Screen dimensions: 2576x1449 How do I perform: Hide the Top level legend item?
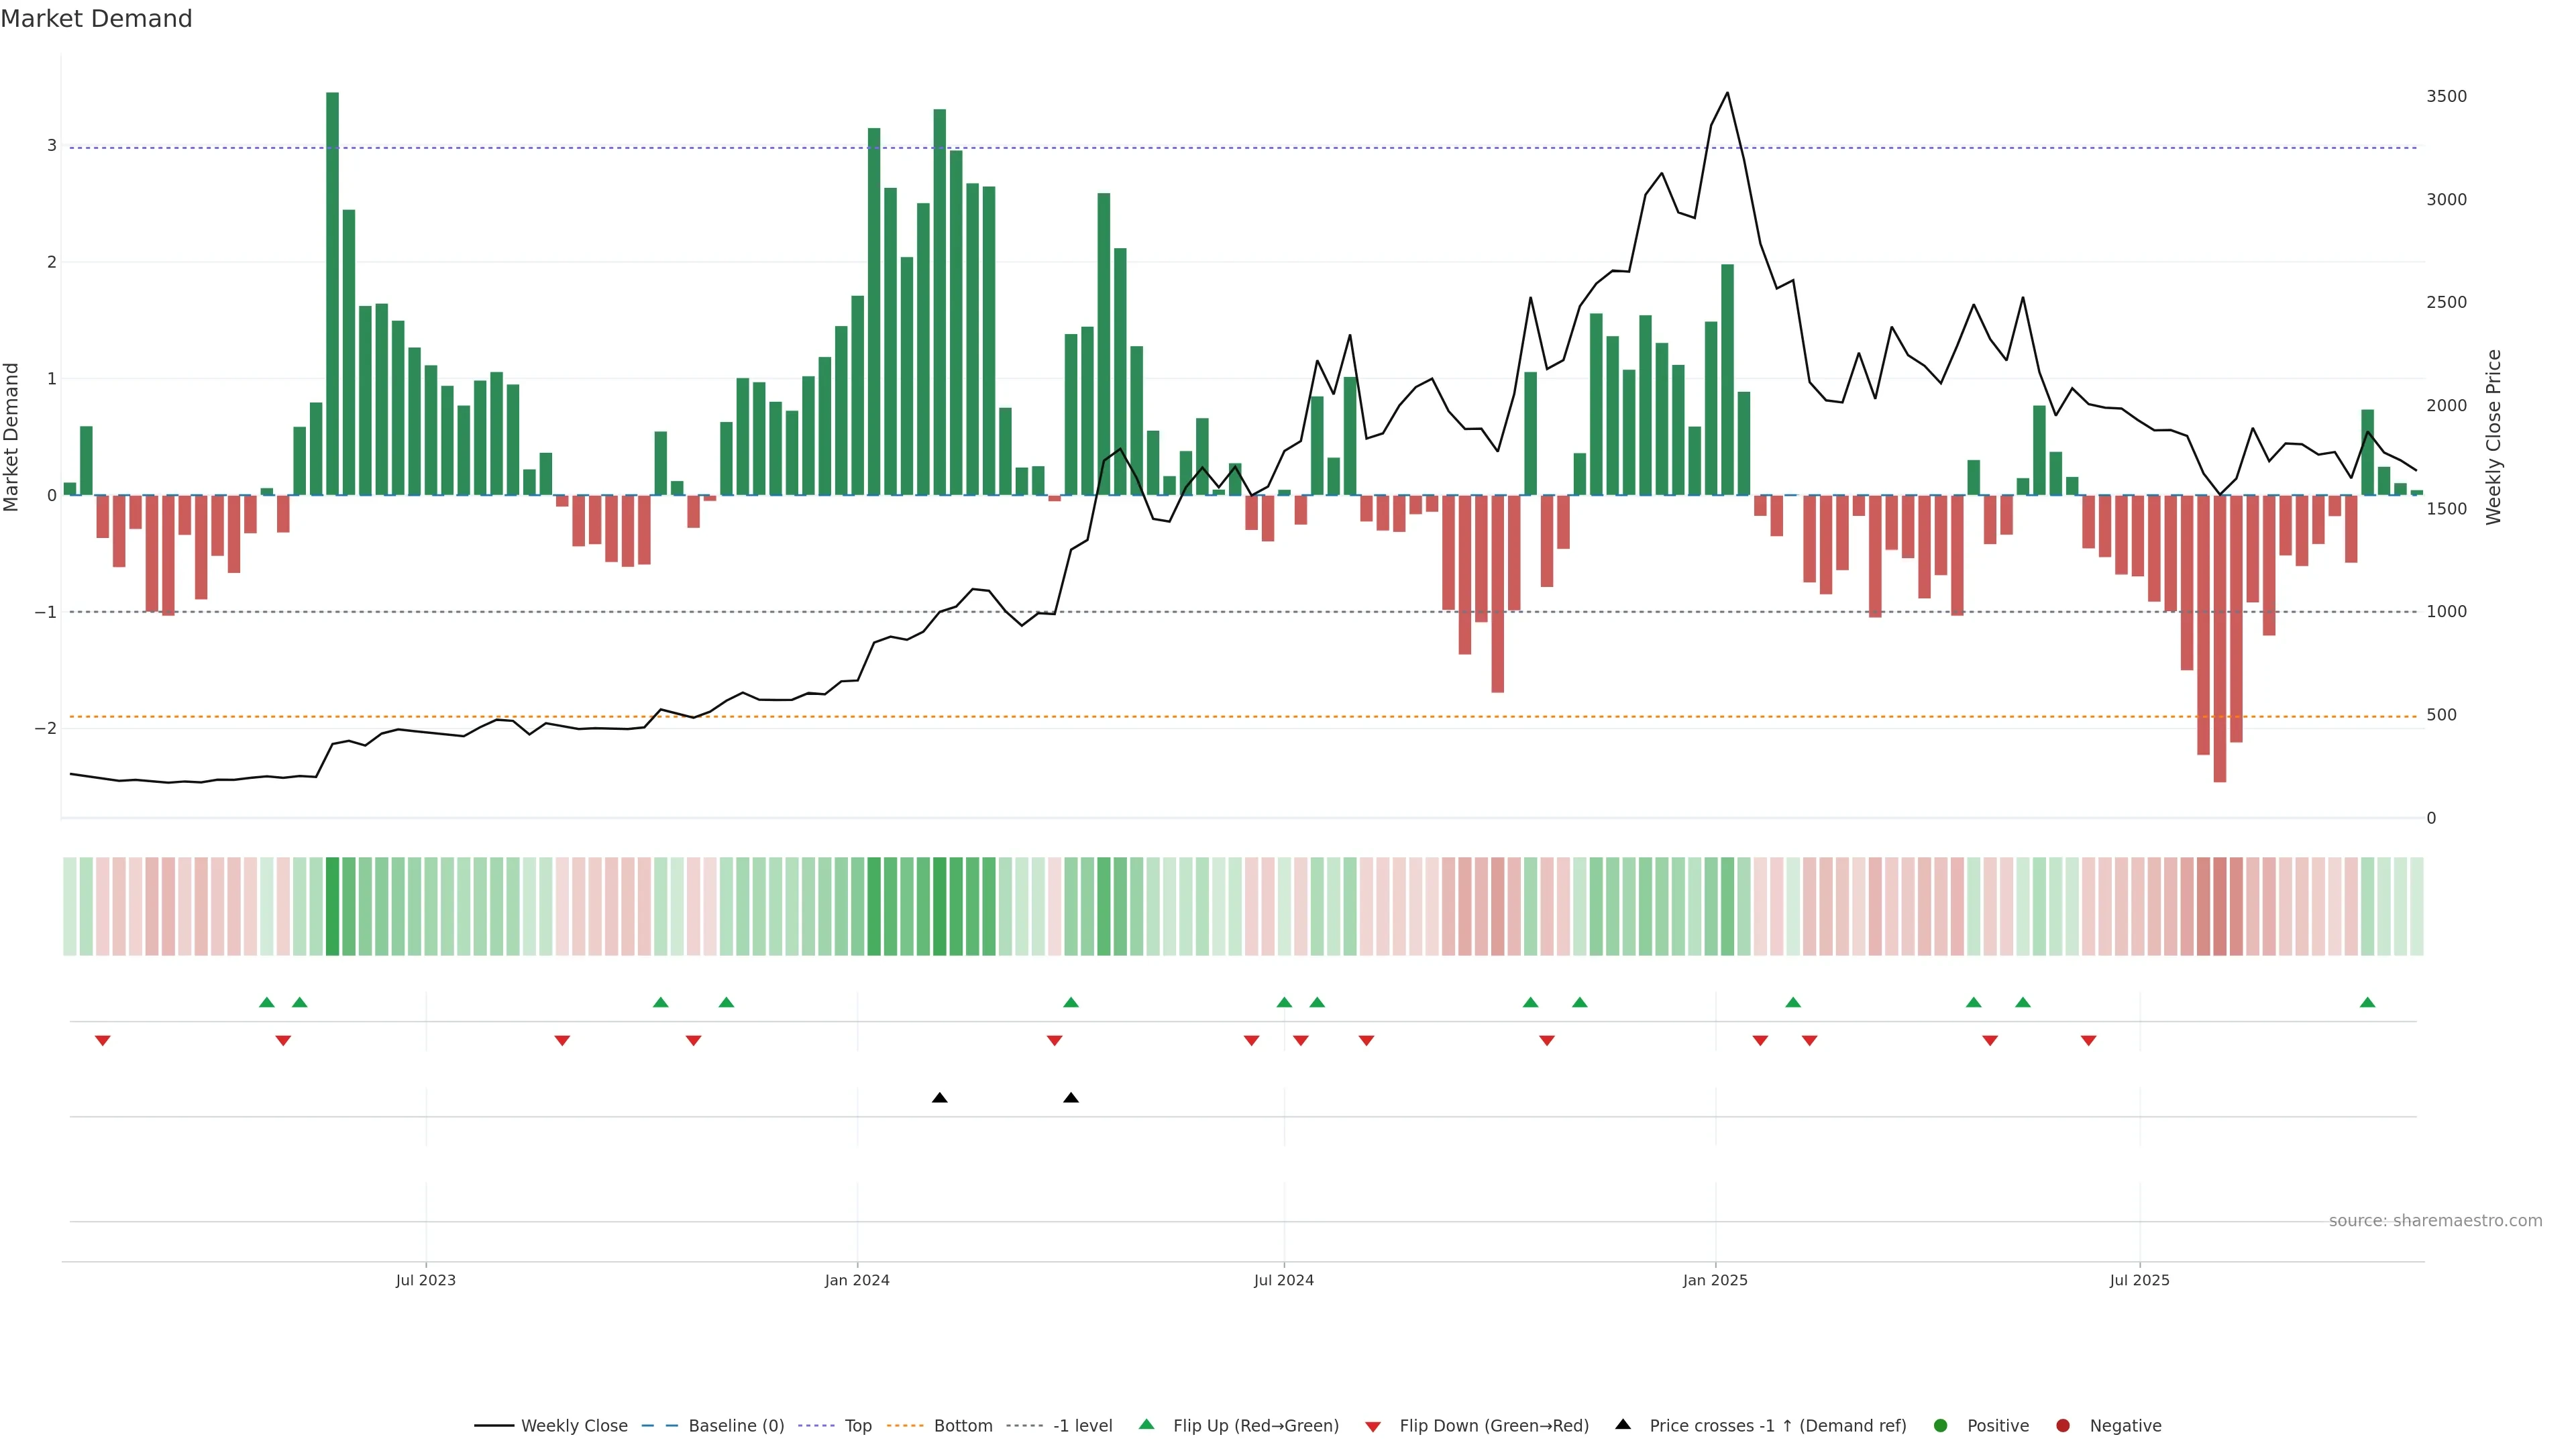click(x=857, y=1426)
